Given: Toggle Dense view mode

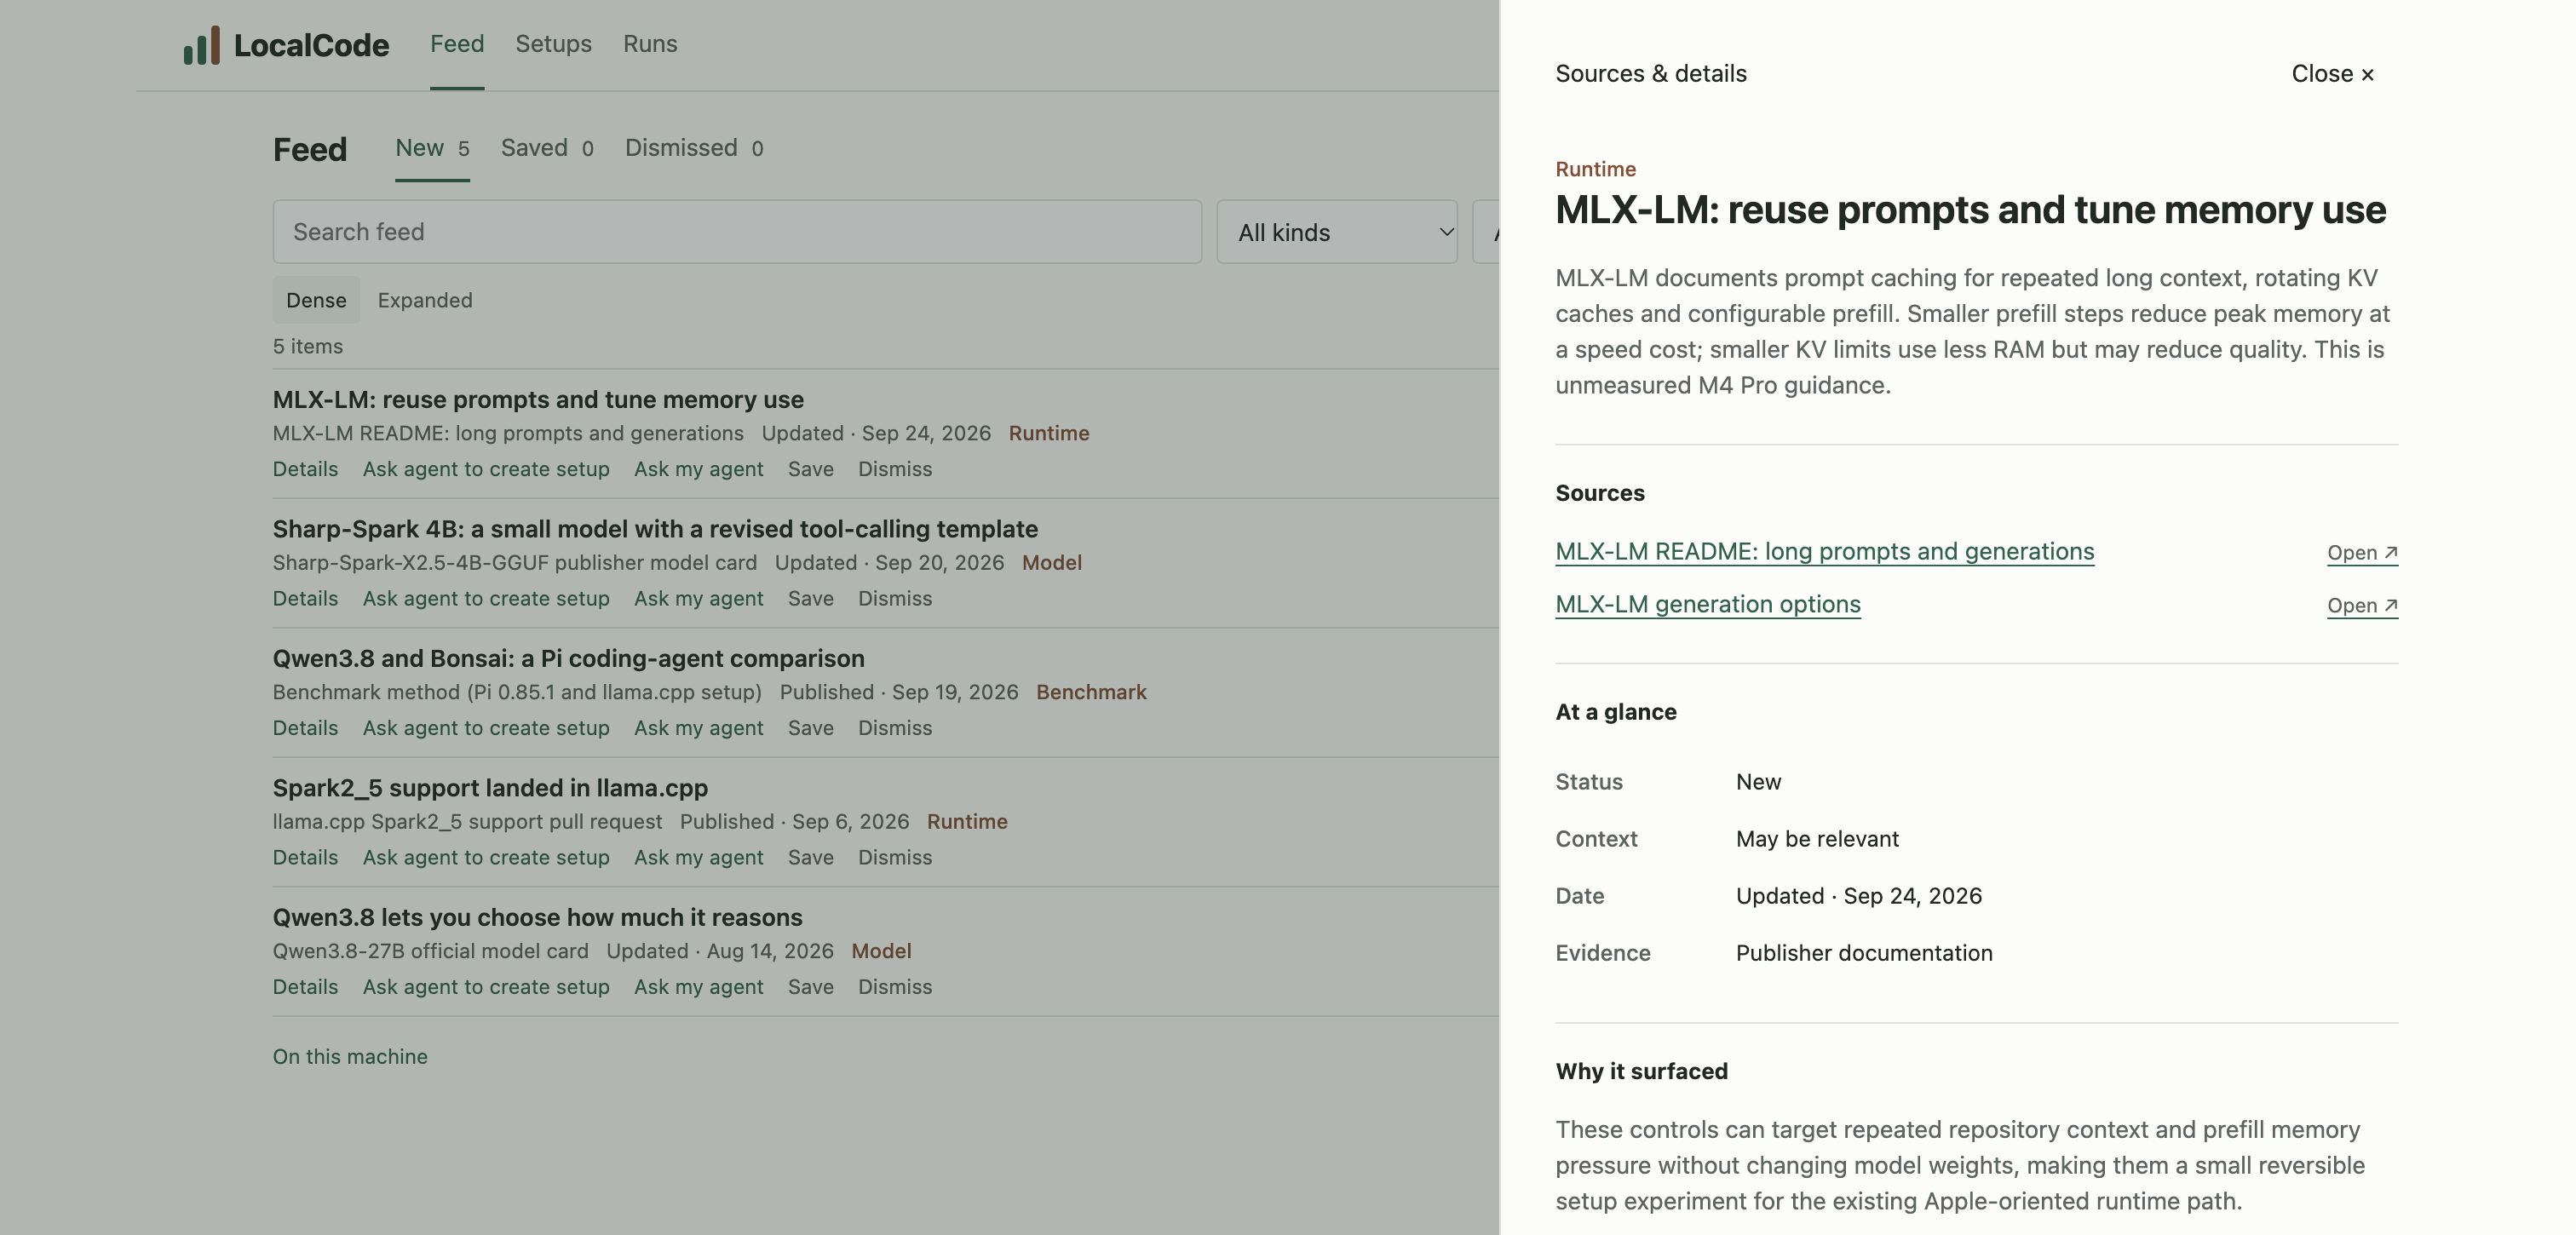Looking at the screenshot, I should (x=316, y=300).
